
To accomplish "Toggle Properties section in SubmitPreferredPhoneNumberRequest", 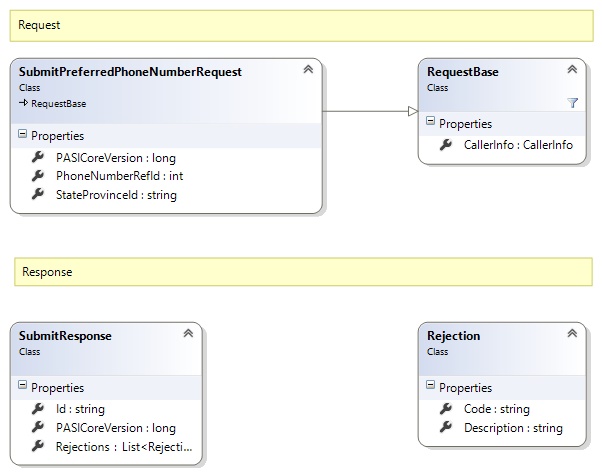I will click(23, 136).
